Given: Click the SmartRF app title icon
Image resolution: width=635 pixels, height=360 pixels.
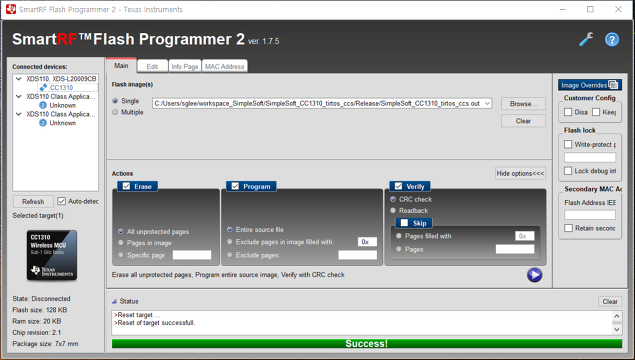Looking at the screenshot, I should (x=11, y=9).
